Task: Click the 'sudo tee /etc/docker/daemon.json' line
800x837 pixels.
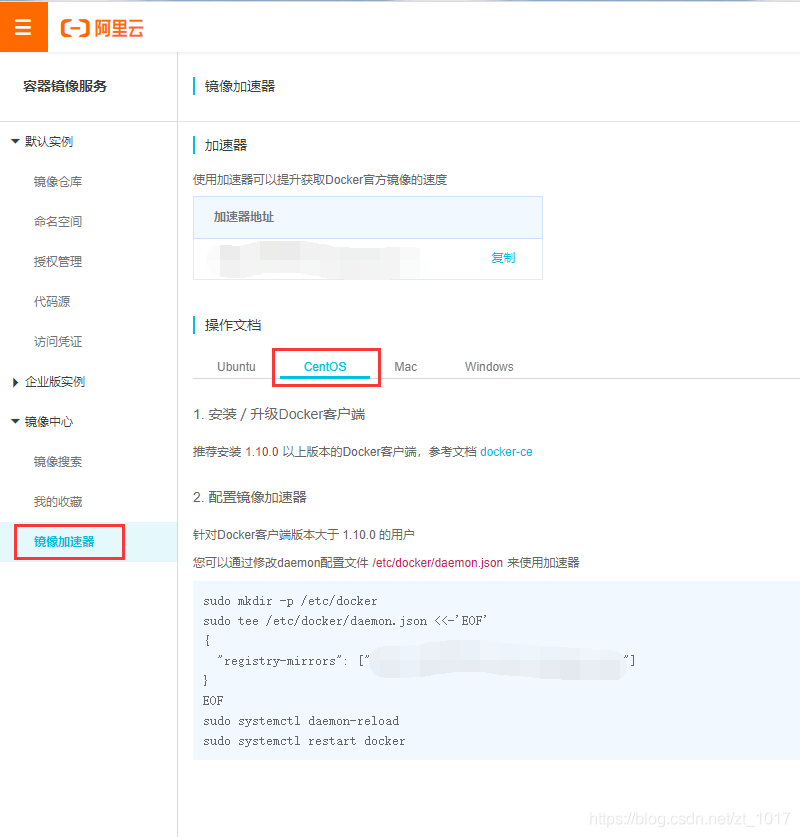Action: 345,621
